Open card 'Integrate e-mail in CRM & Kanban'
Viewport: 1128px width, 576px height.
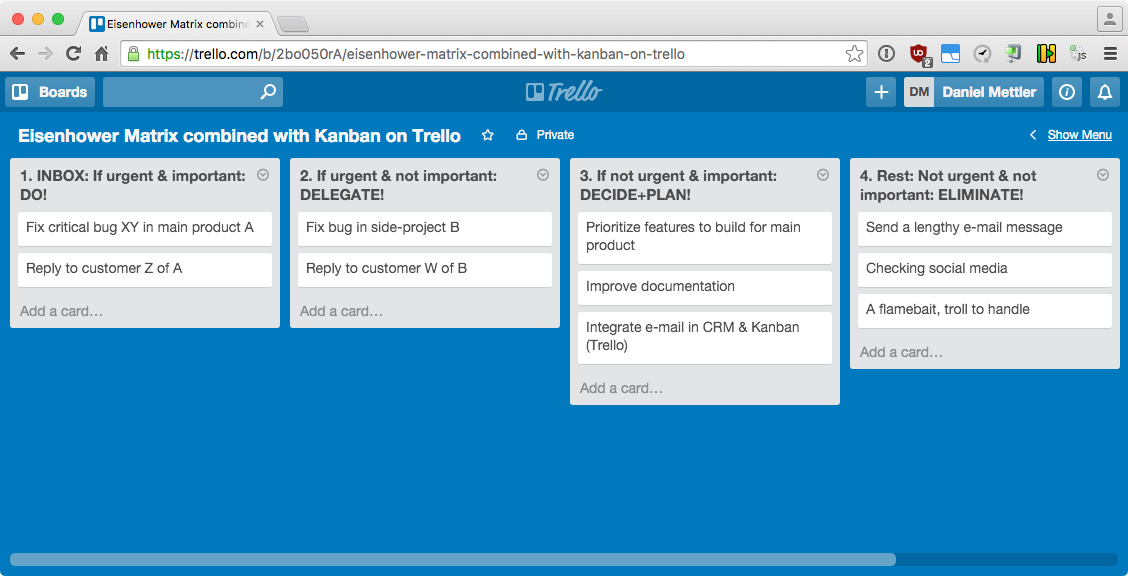(705, 338)
